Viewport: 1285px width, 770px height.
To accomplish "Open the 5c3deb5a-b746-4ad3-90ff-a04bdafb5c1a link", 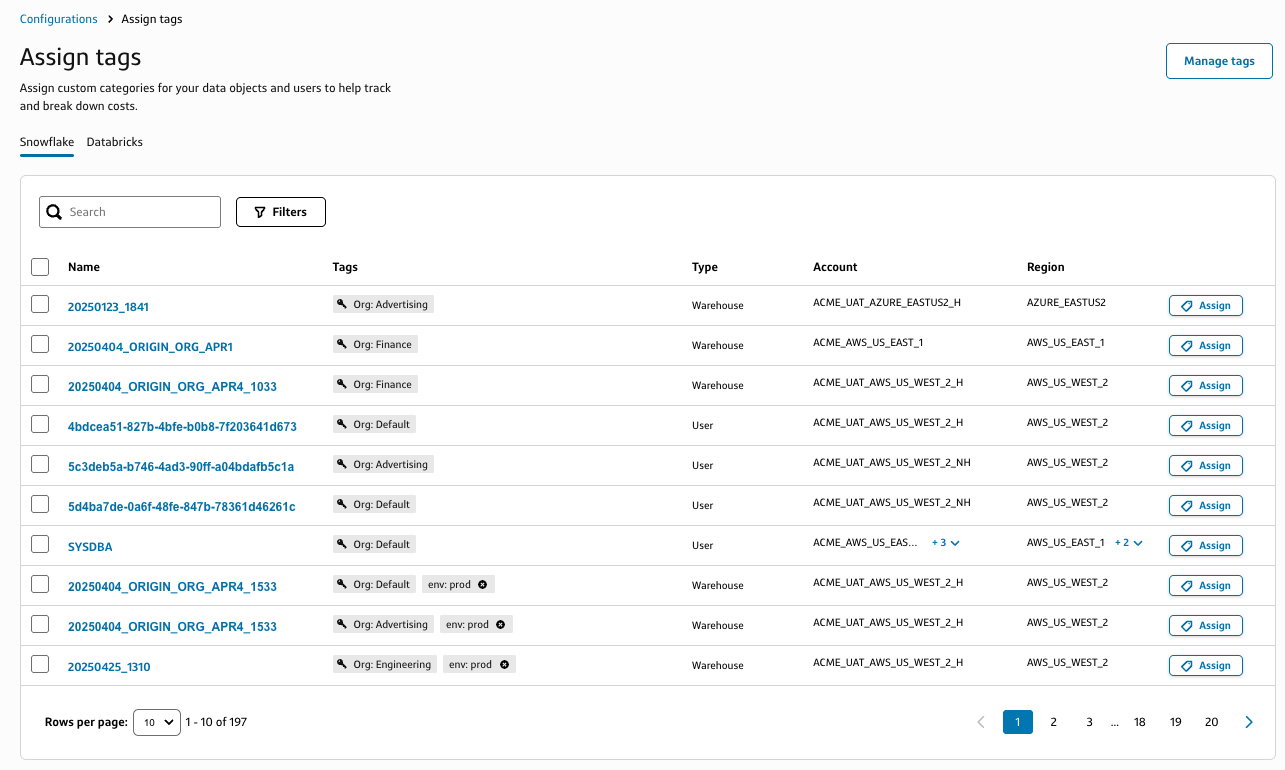I will click(x=181, y=467).
